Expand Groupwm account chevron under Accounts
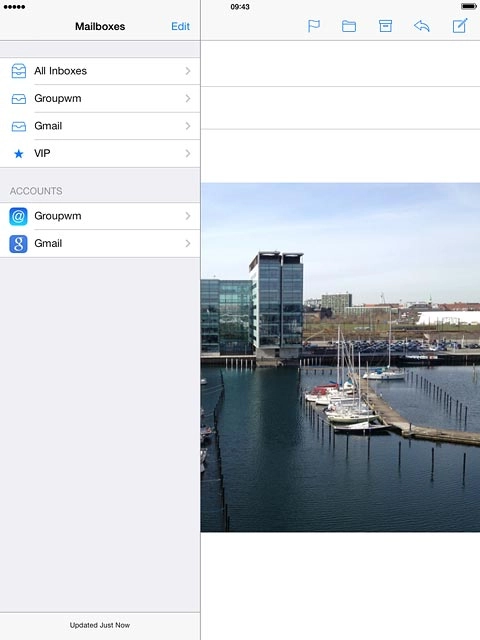 pyautogui.click(x=188, y=216)
